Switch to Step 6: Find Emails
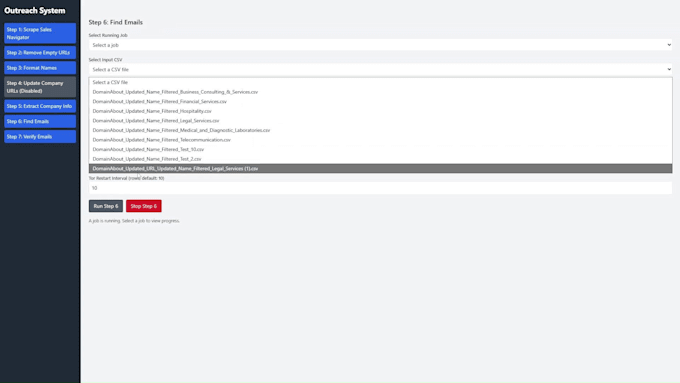Screen dimensions: 680x383 (40, 121)
